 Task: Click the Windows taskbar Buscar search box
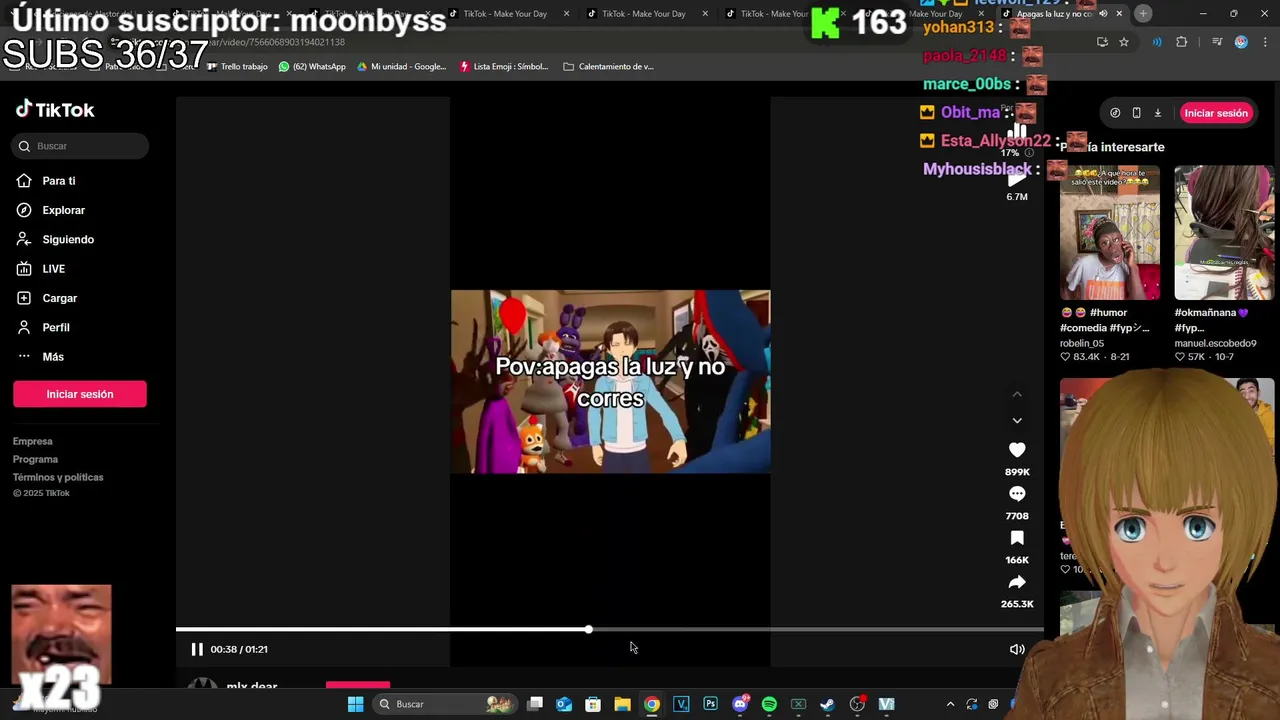445,704
